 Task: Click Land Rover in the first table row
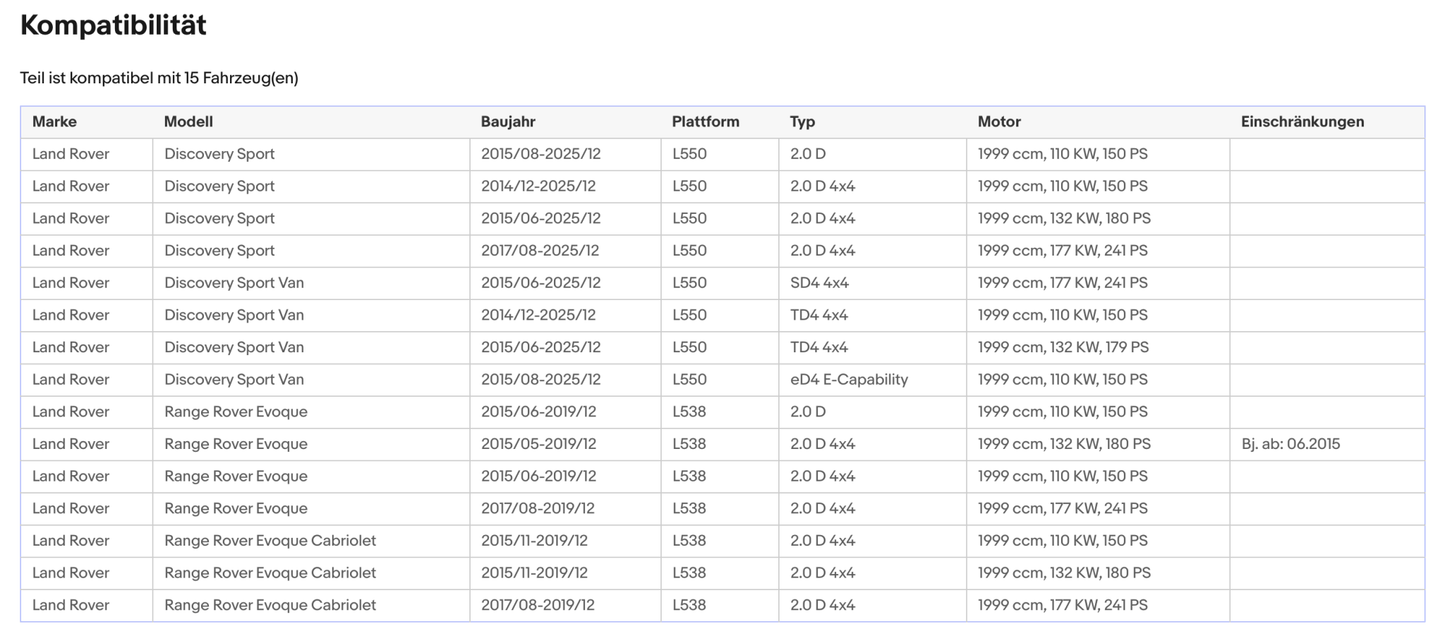coord(70,154)
